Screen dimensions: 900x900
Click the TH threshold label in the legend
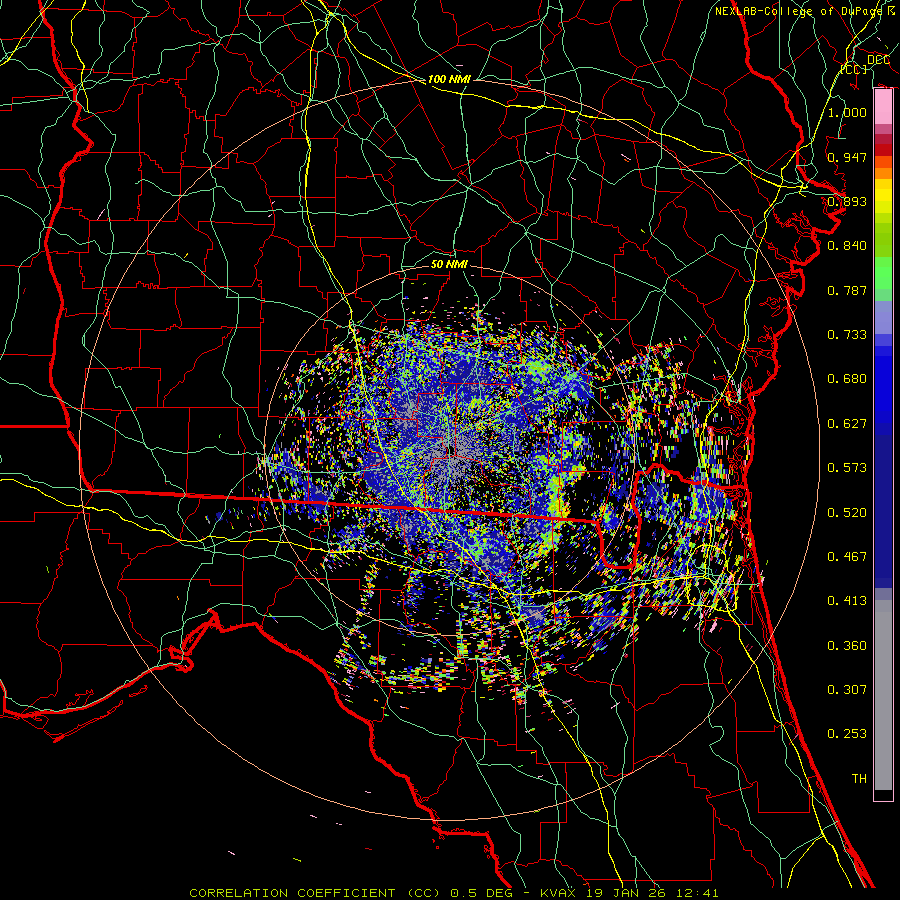859,779
